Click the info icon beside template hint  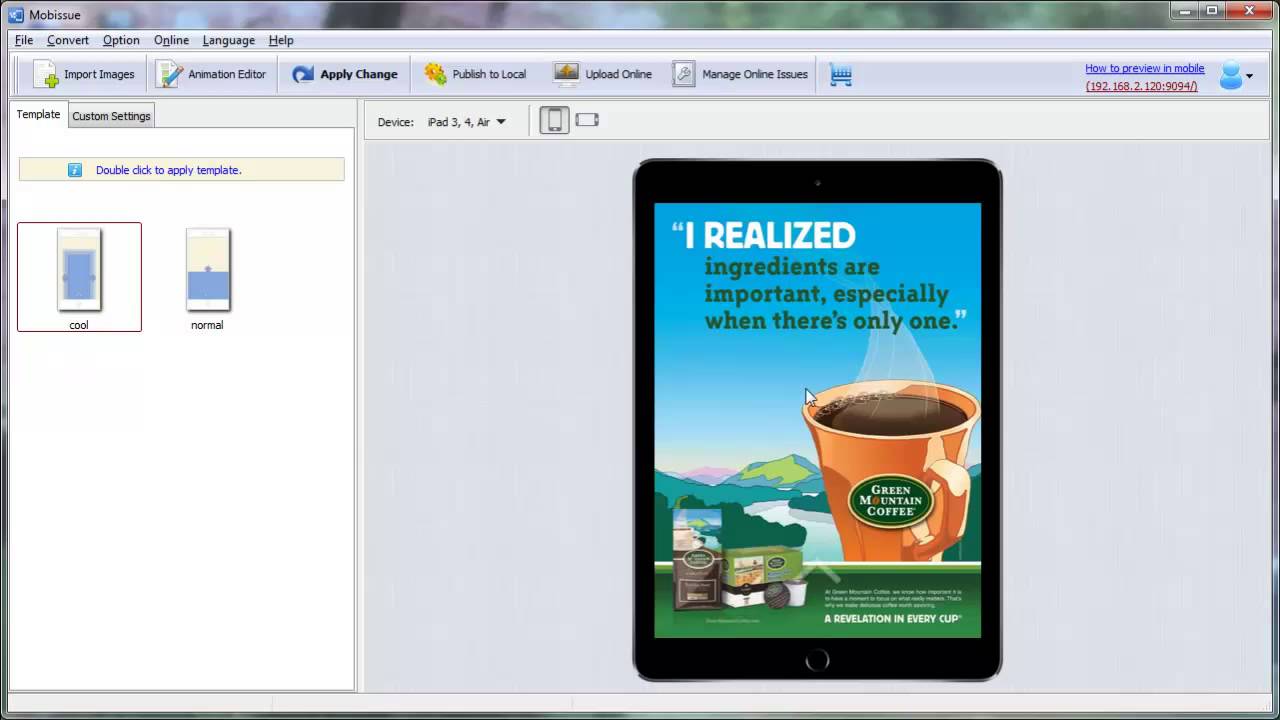[75, 170]
